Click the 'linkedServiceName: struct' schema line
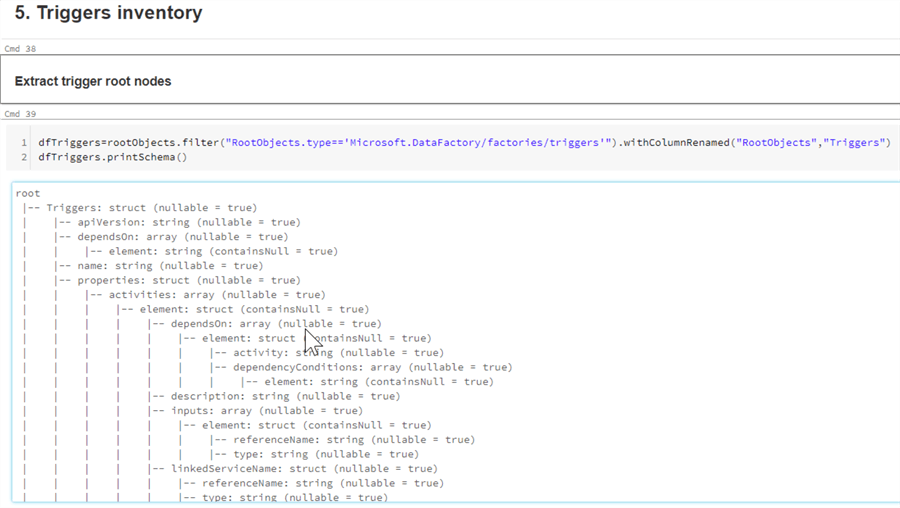The height and width of the screenshot is (508, 900). coord(304,468)
